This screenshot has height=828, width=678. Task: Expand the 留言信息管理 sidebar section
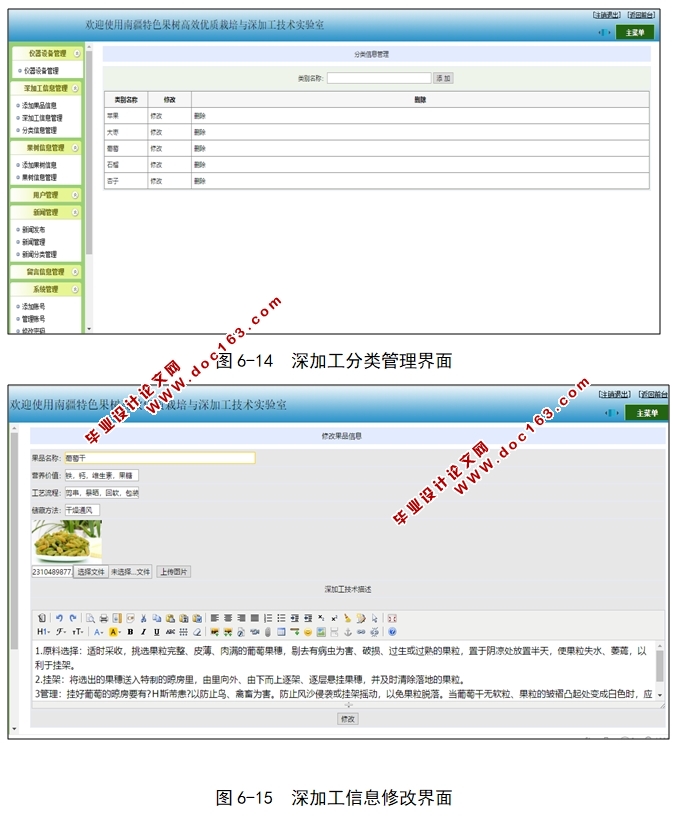pos(76,272)
